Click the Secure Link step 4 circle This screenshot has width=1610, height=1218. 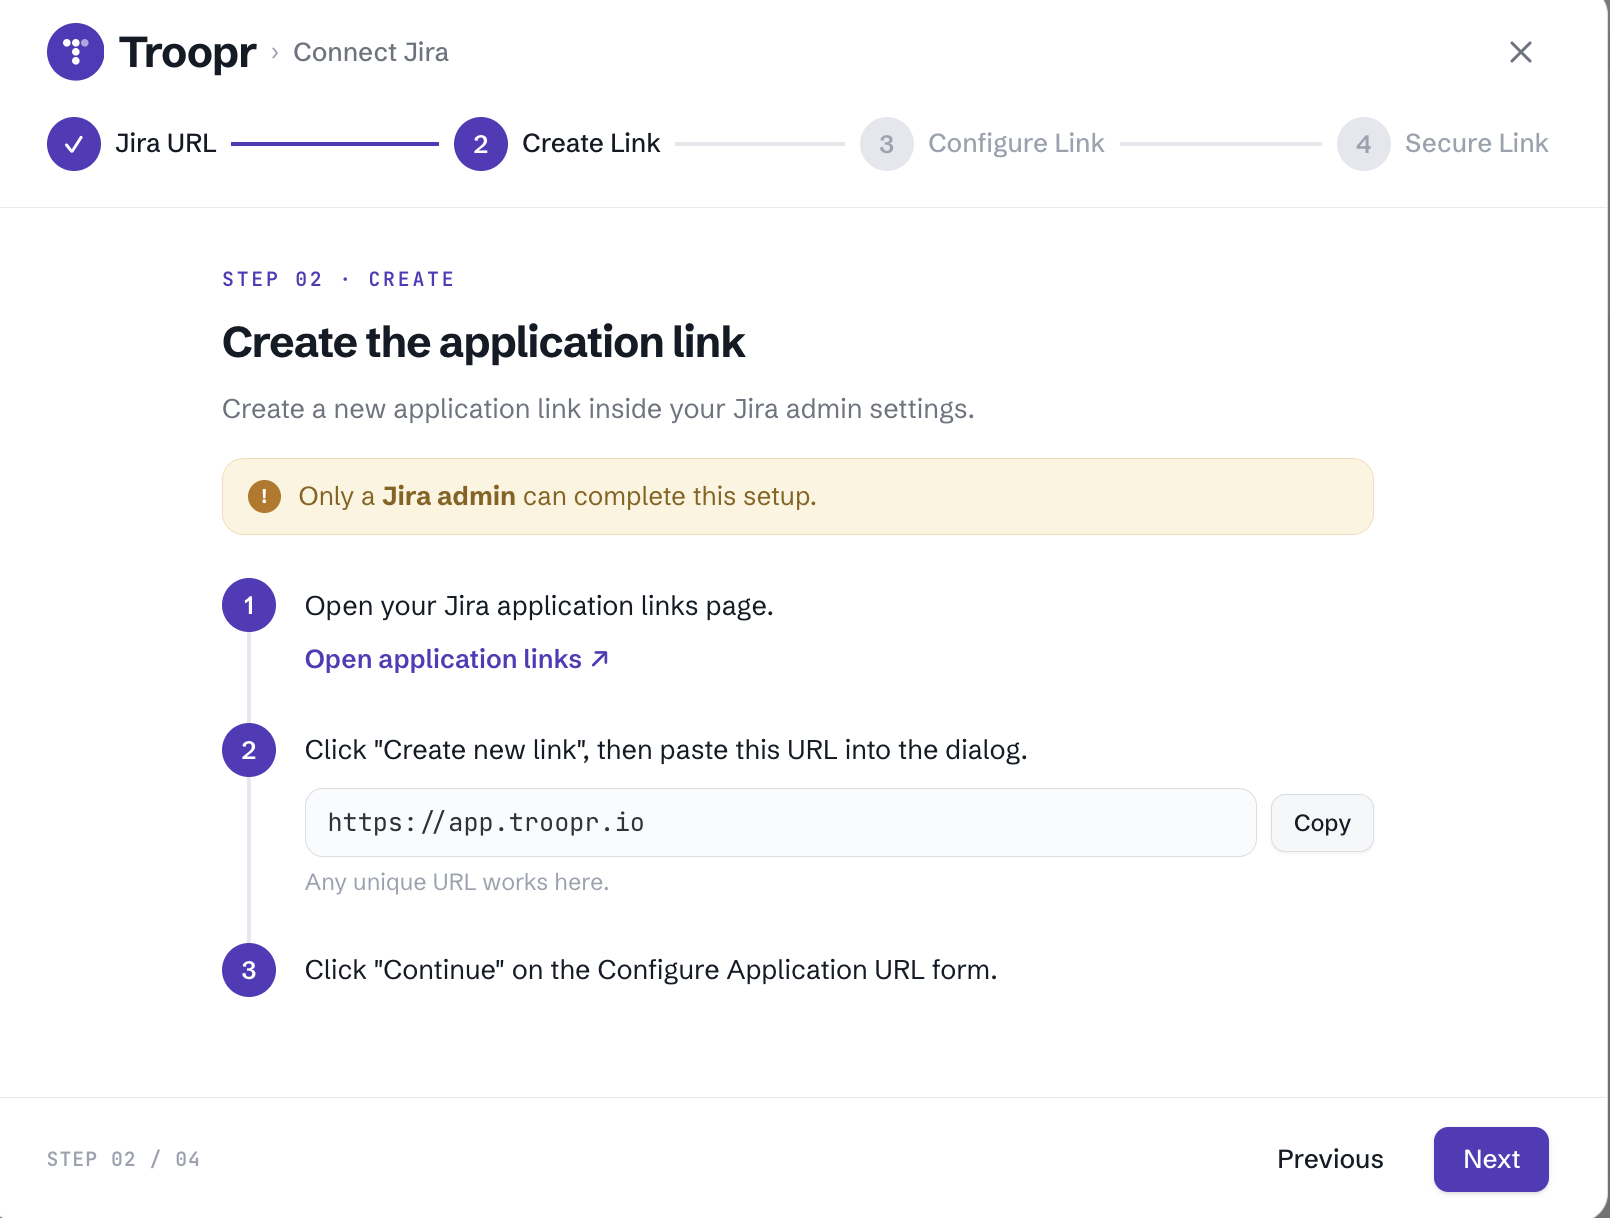(x=1364, y=144)
